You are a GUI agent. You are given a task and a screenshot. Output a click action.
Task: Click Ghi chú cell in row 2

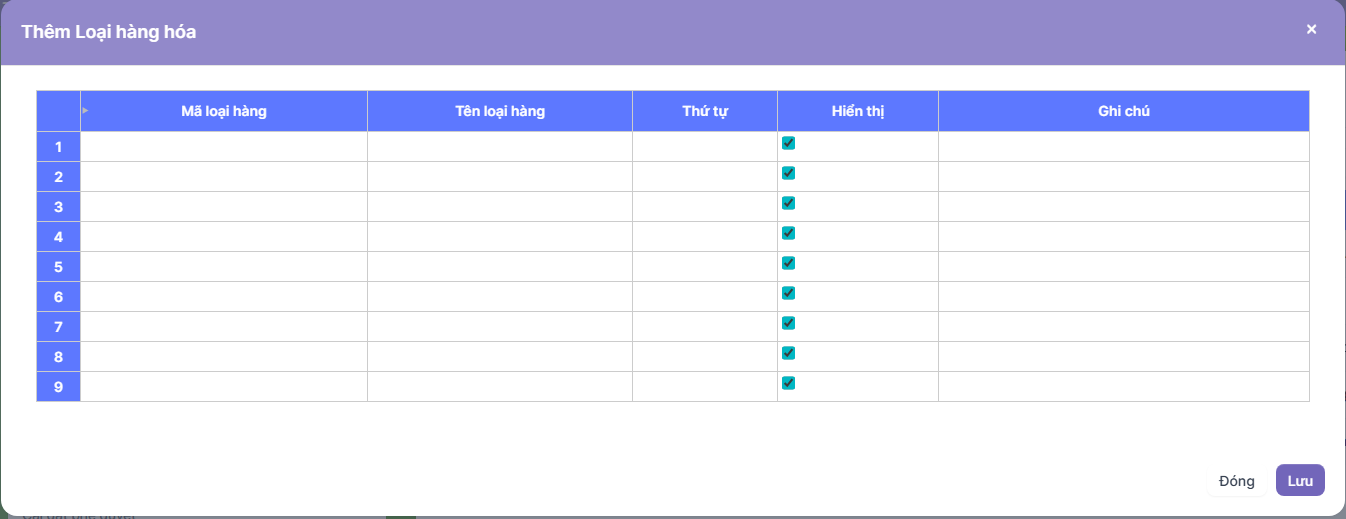1123,177
